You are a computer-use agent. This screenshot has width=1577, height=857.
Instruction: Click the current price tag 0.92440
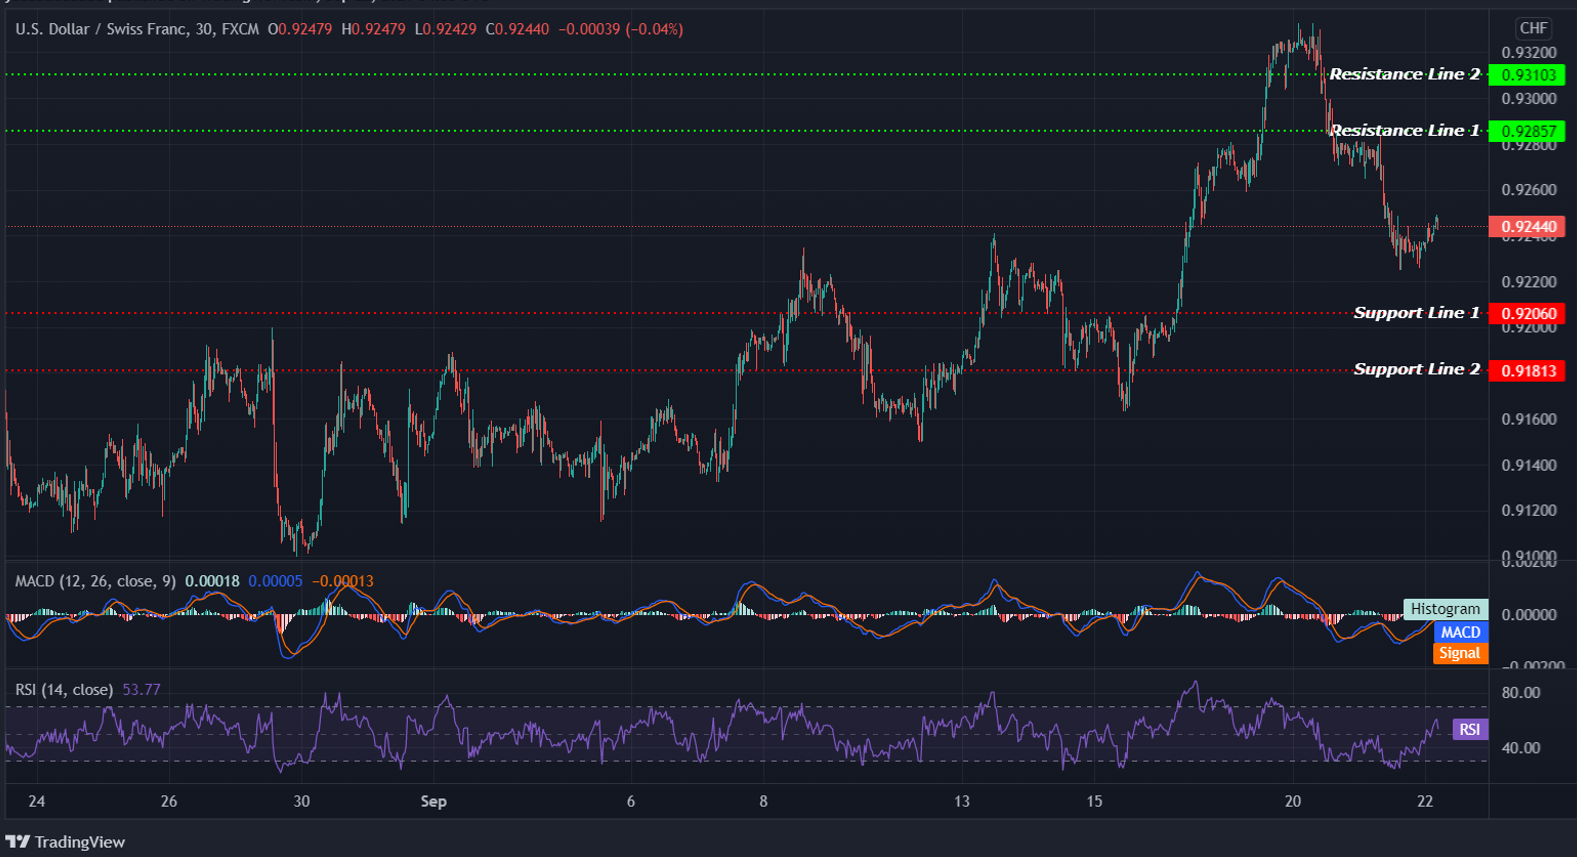pos(1527,227)
